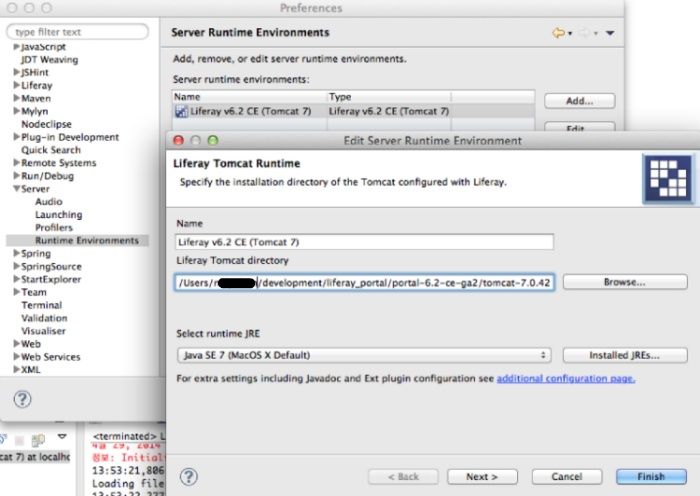Click the Installed JREs... button
700x496 pixels.
(625, 355)
